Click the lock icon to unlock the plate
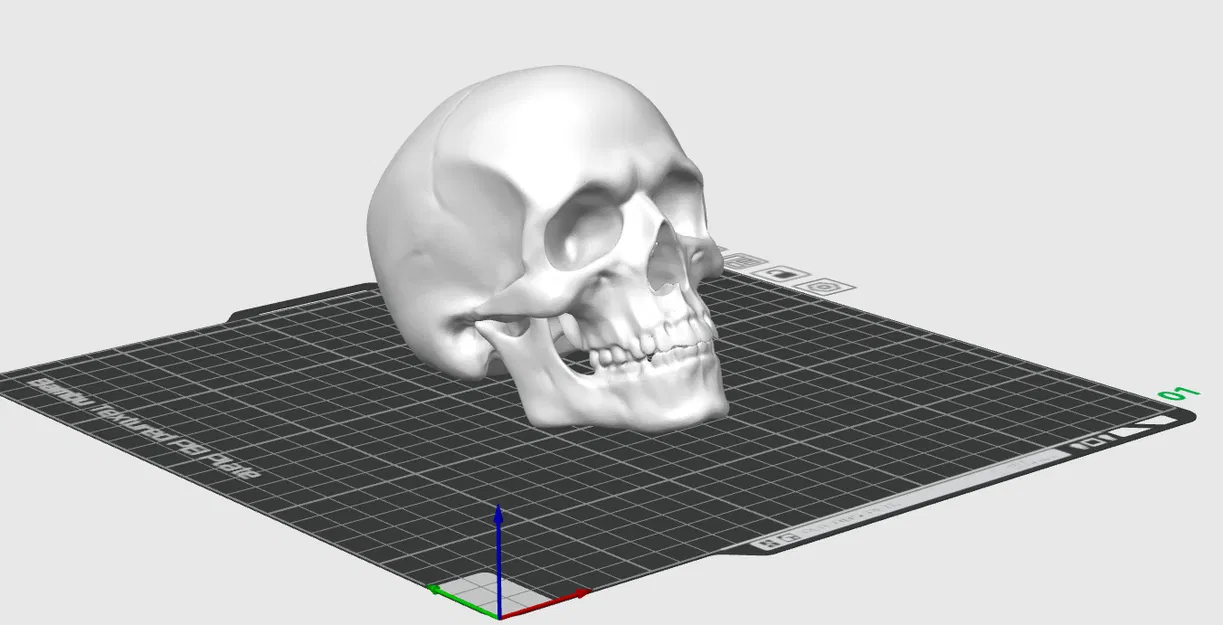The image size is (1223, 625). tap(781, 273)
